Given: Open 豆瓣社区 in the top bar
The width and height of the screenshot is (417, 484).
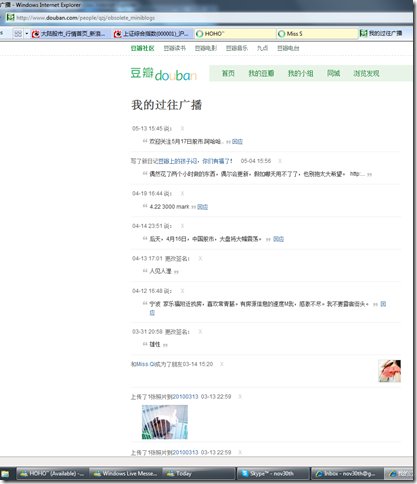Looking at the screenshot, I should 143,48.
